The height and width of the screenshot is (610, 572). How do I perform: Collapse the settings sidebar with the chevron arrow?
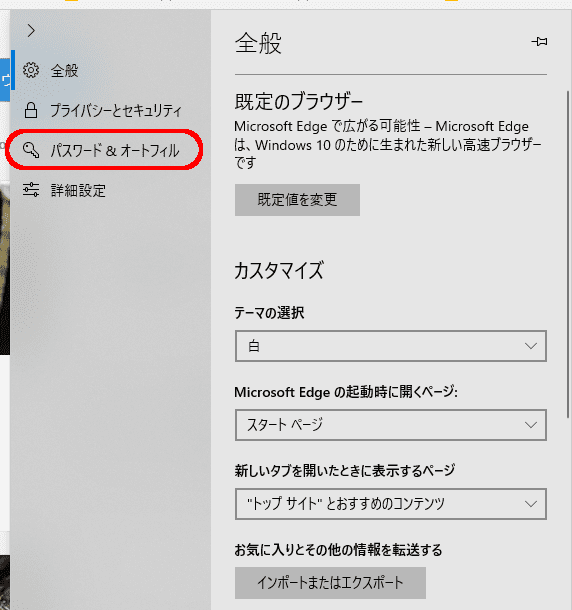click(x=31, y=30)
